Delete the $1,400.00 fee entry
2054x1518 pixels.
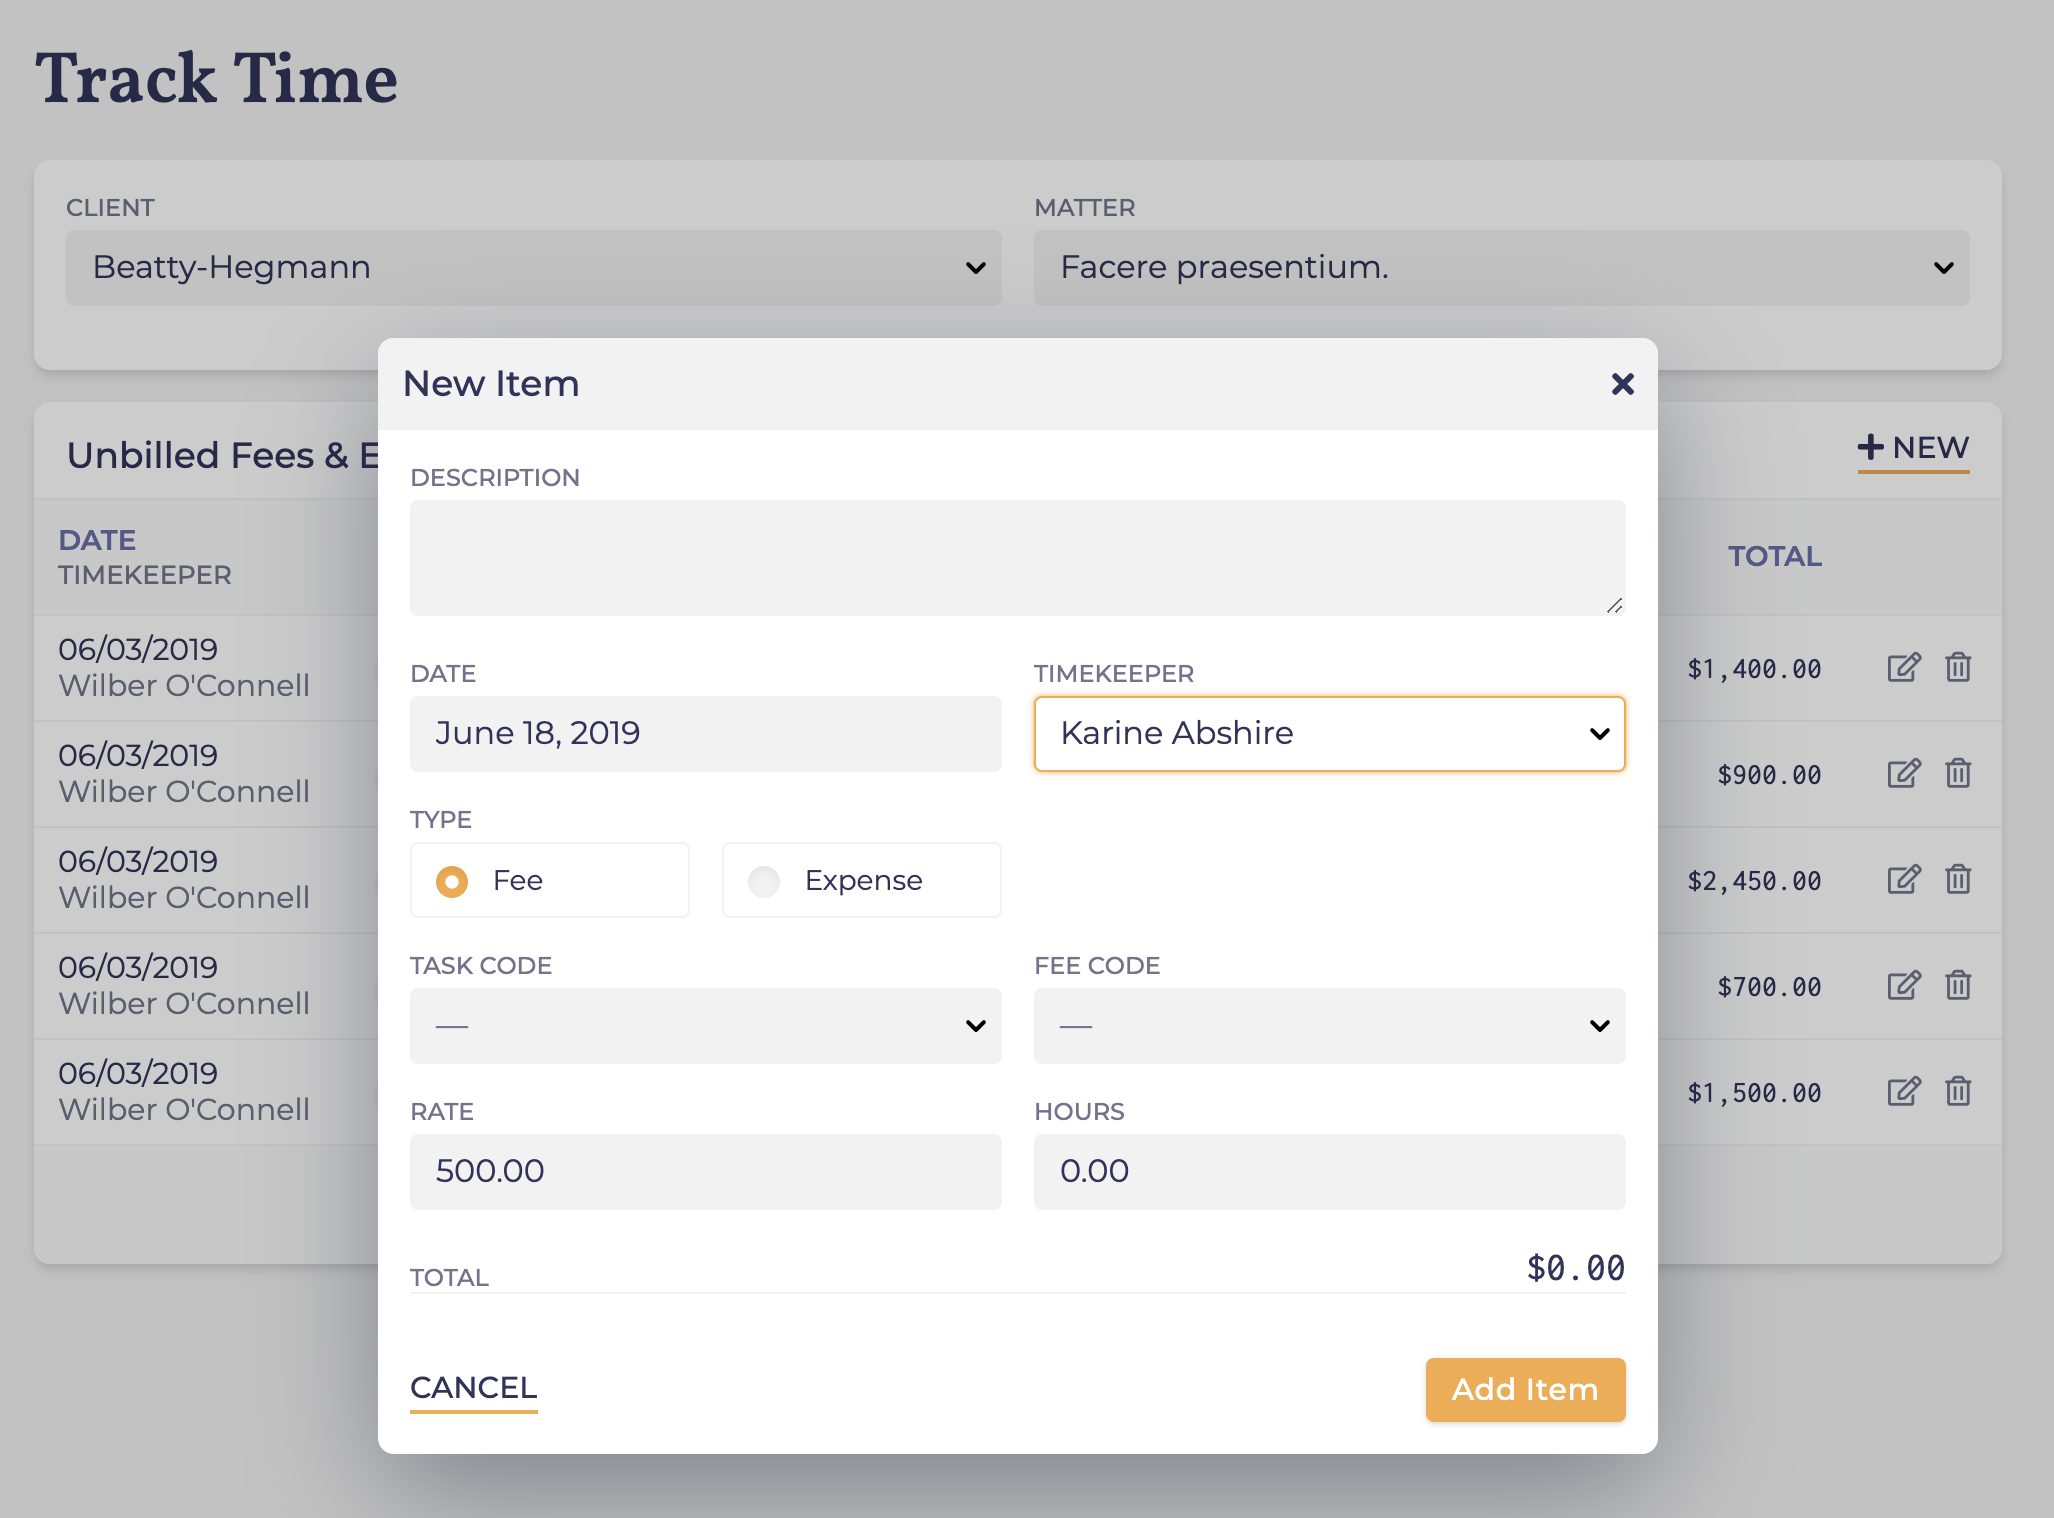[1957, 668]
